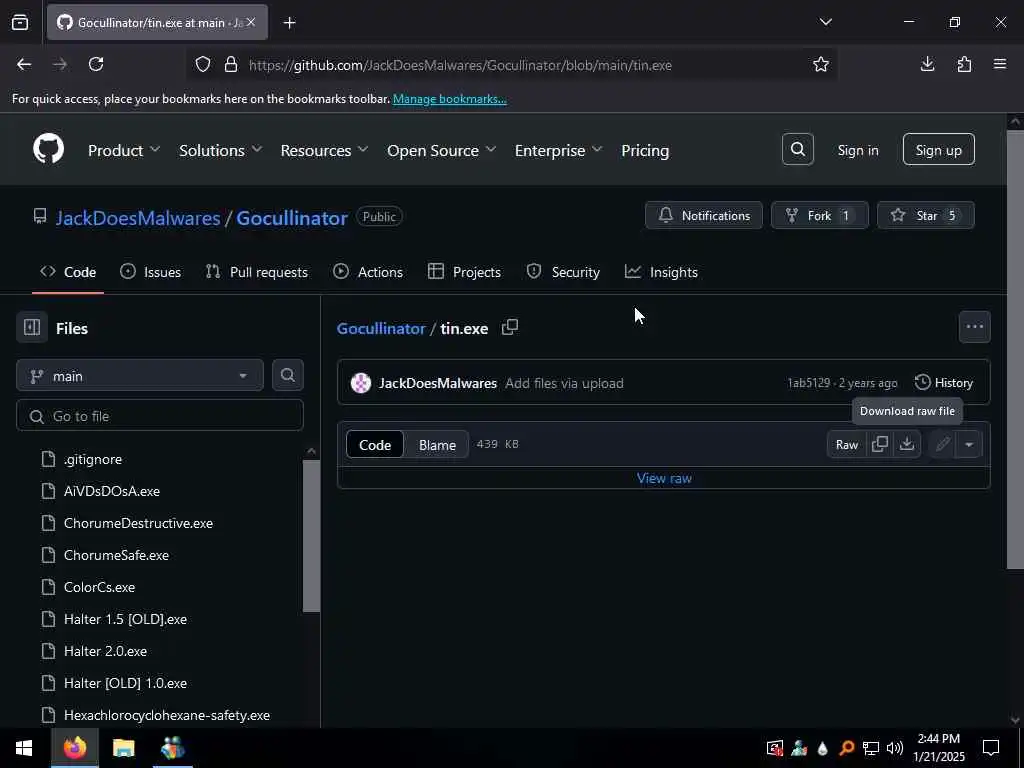
Task: Open File Explorer from the taskbar
Action: click(123, 748)
